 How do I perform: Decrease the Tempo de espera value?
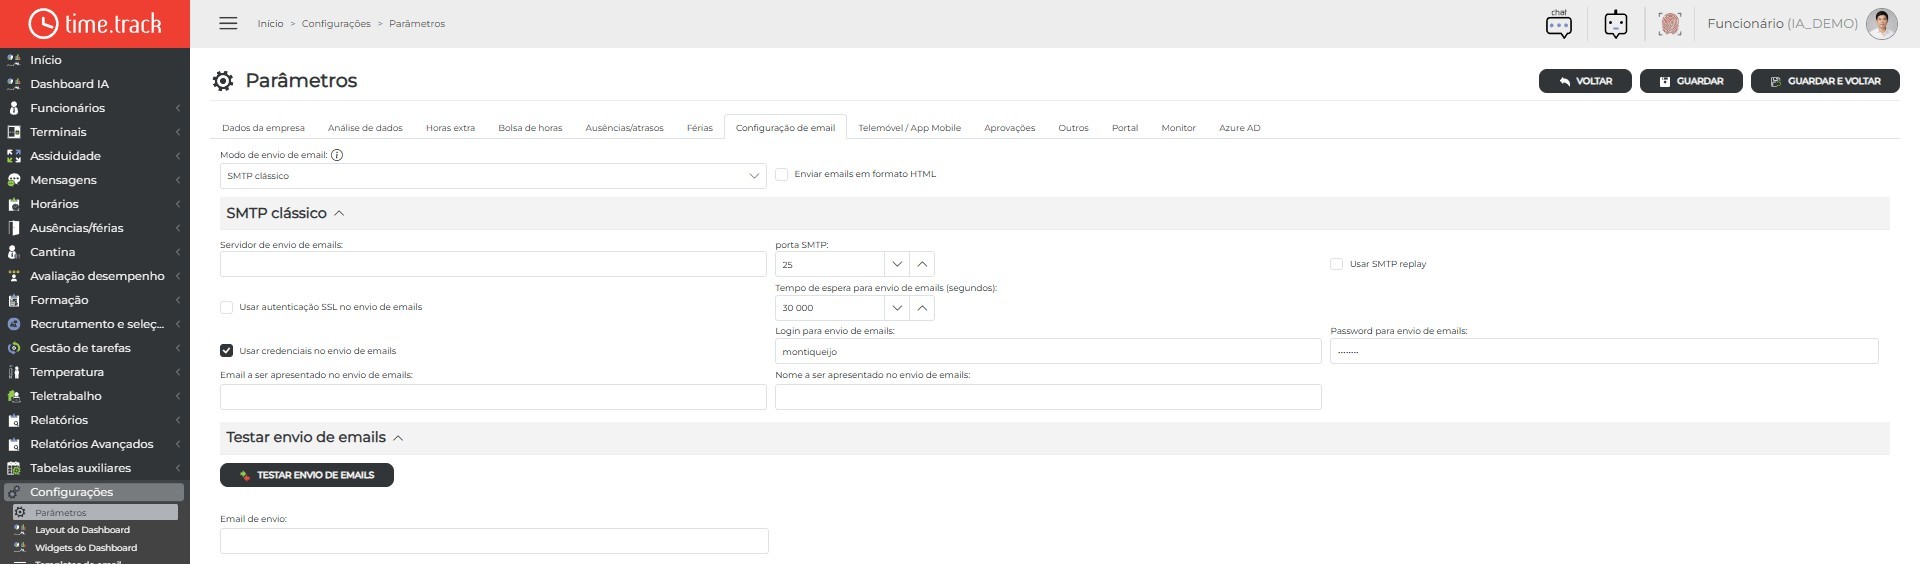[x=897, y=308]
